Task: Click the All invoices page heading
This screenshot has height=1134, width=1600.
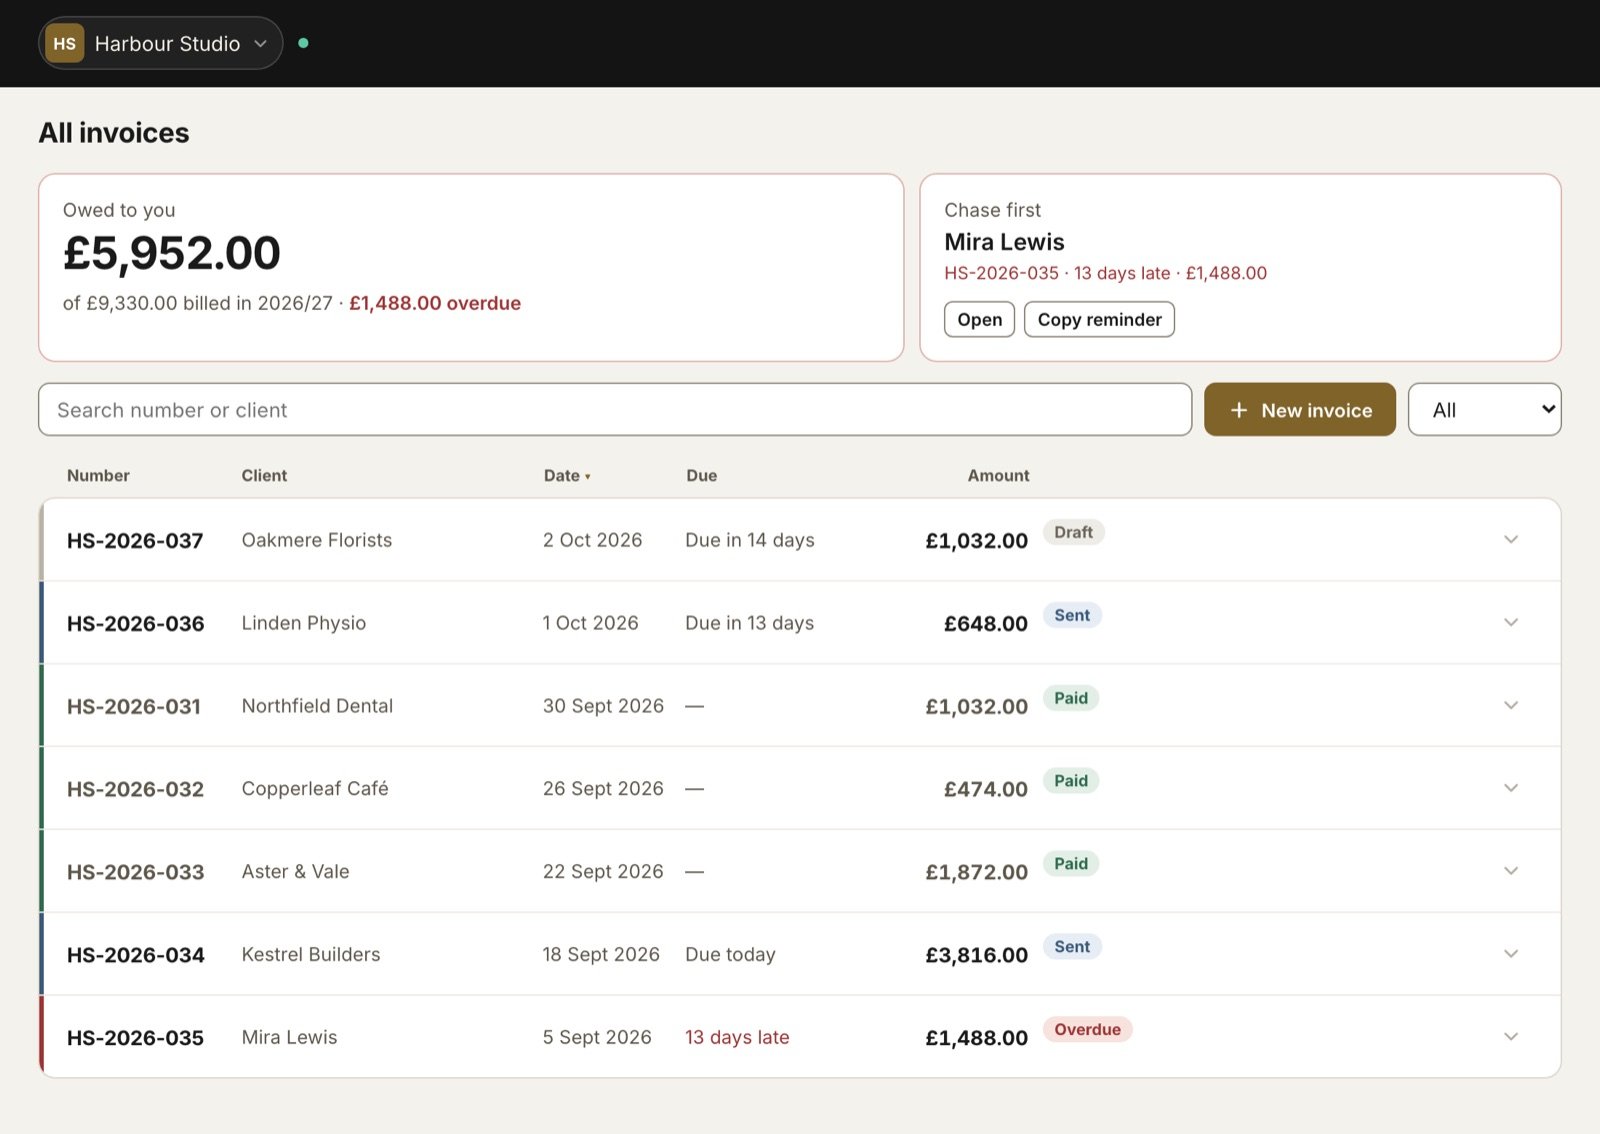Action: click(114, 133)
